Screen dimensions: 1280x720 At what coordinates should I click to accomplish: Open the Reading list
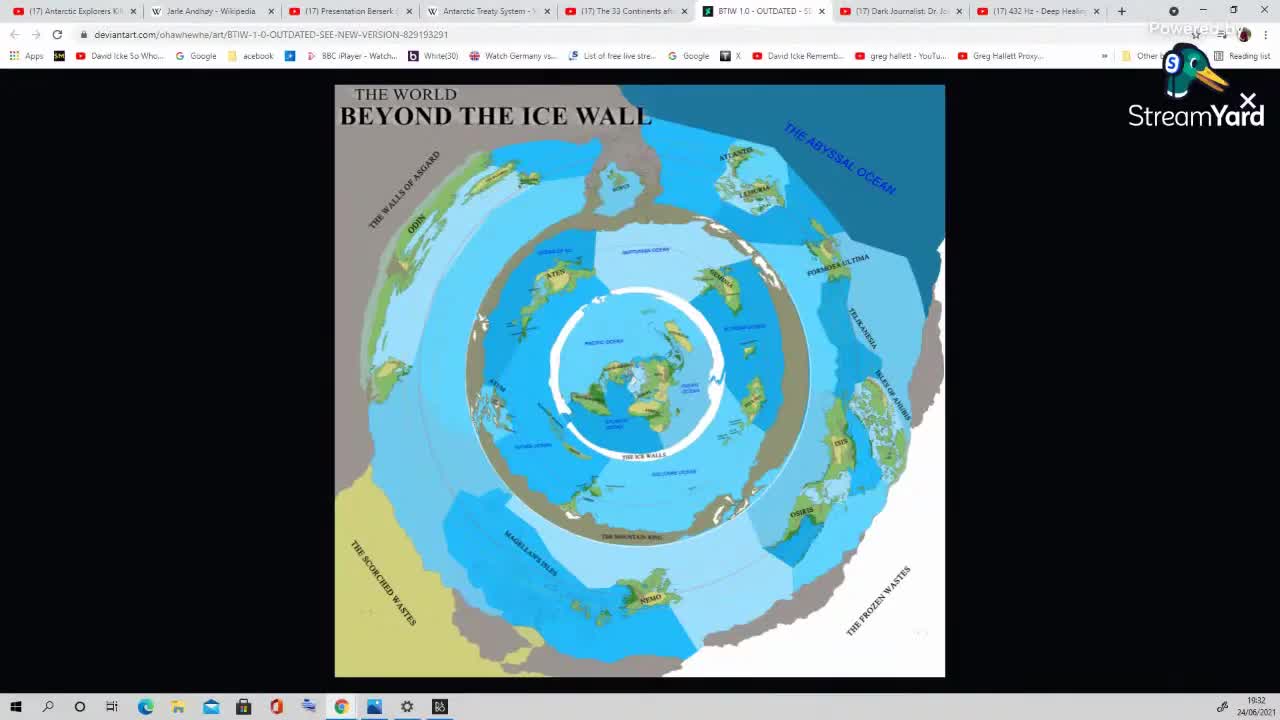[1241, 56]
